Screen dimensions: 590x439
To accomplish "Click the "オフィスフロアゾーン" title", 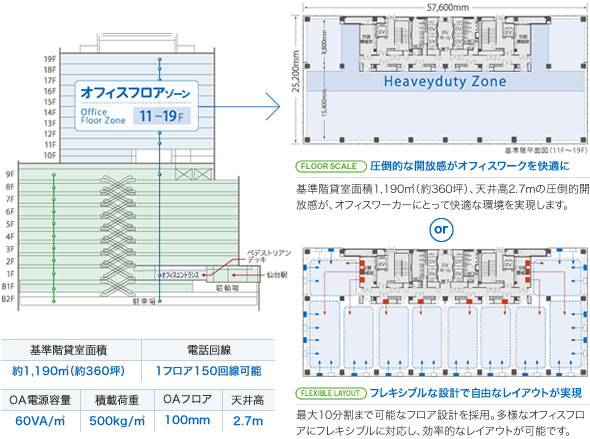I will (x=136, y=92).
